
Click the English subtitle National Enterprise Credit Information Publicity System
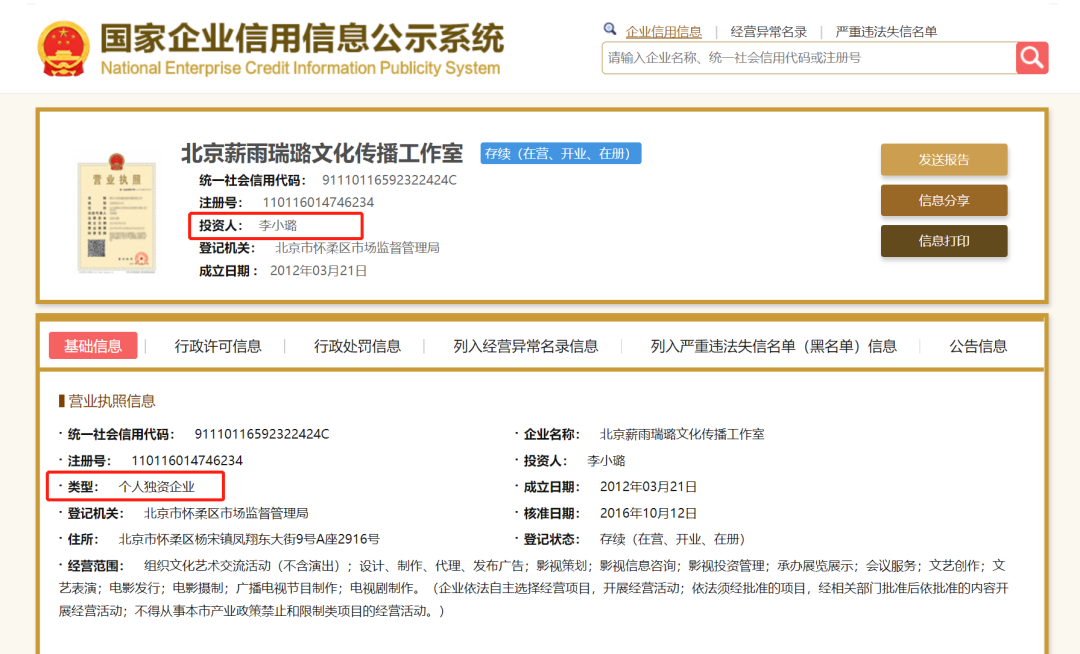pyautogui.click(x=300, y=68)
